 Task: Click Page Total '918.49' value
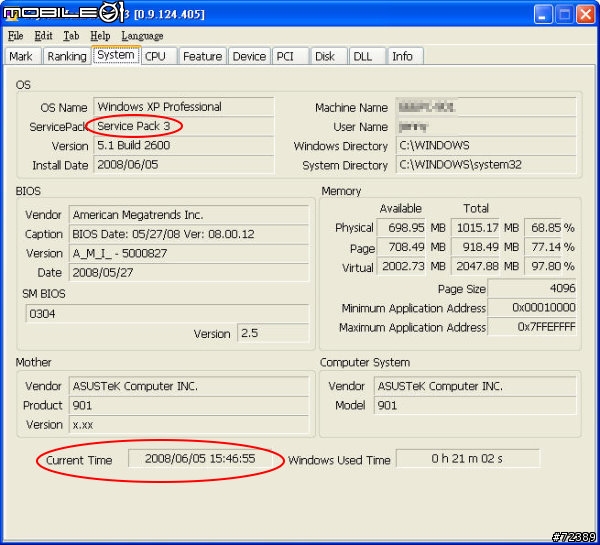point(475,247)
